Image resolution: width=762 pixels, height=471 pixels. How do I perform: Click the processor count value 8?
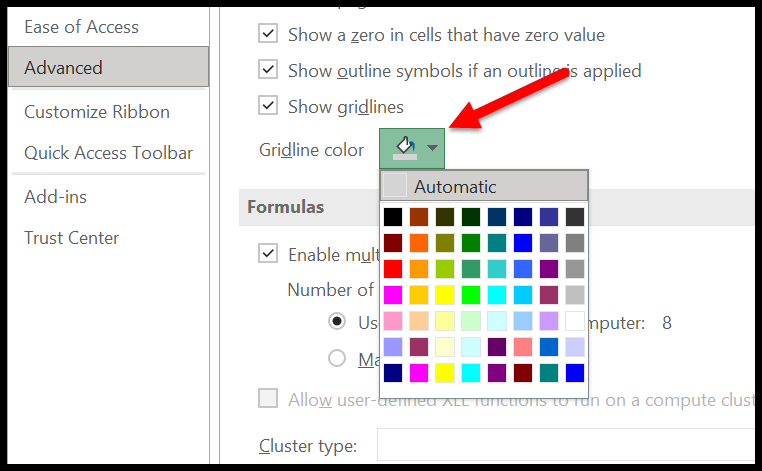coord(667,323)
